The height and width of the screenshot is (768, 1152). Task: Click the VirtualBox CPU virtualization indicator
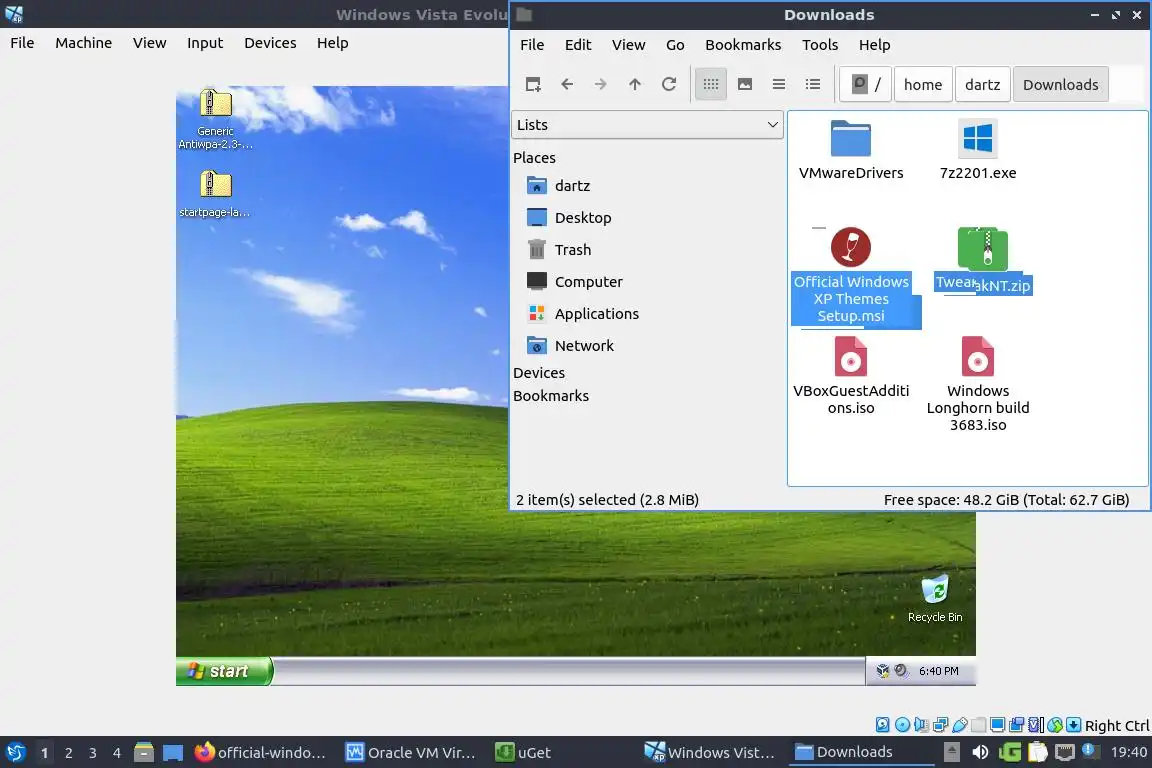tap(1036, 725)
